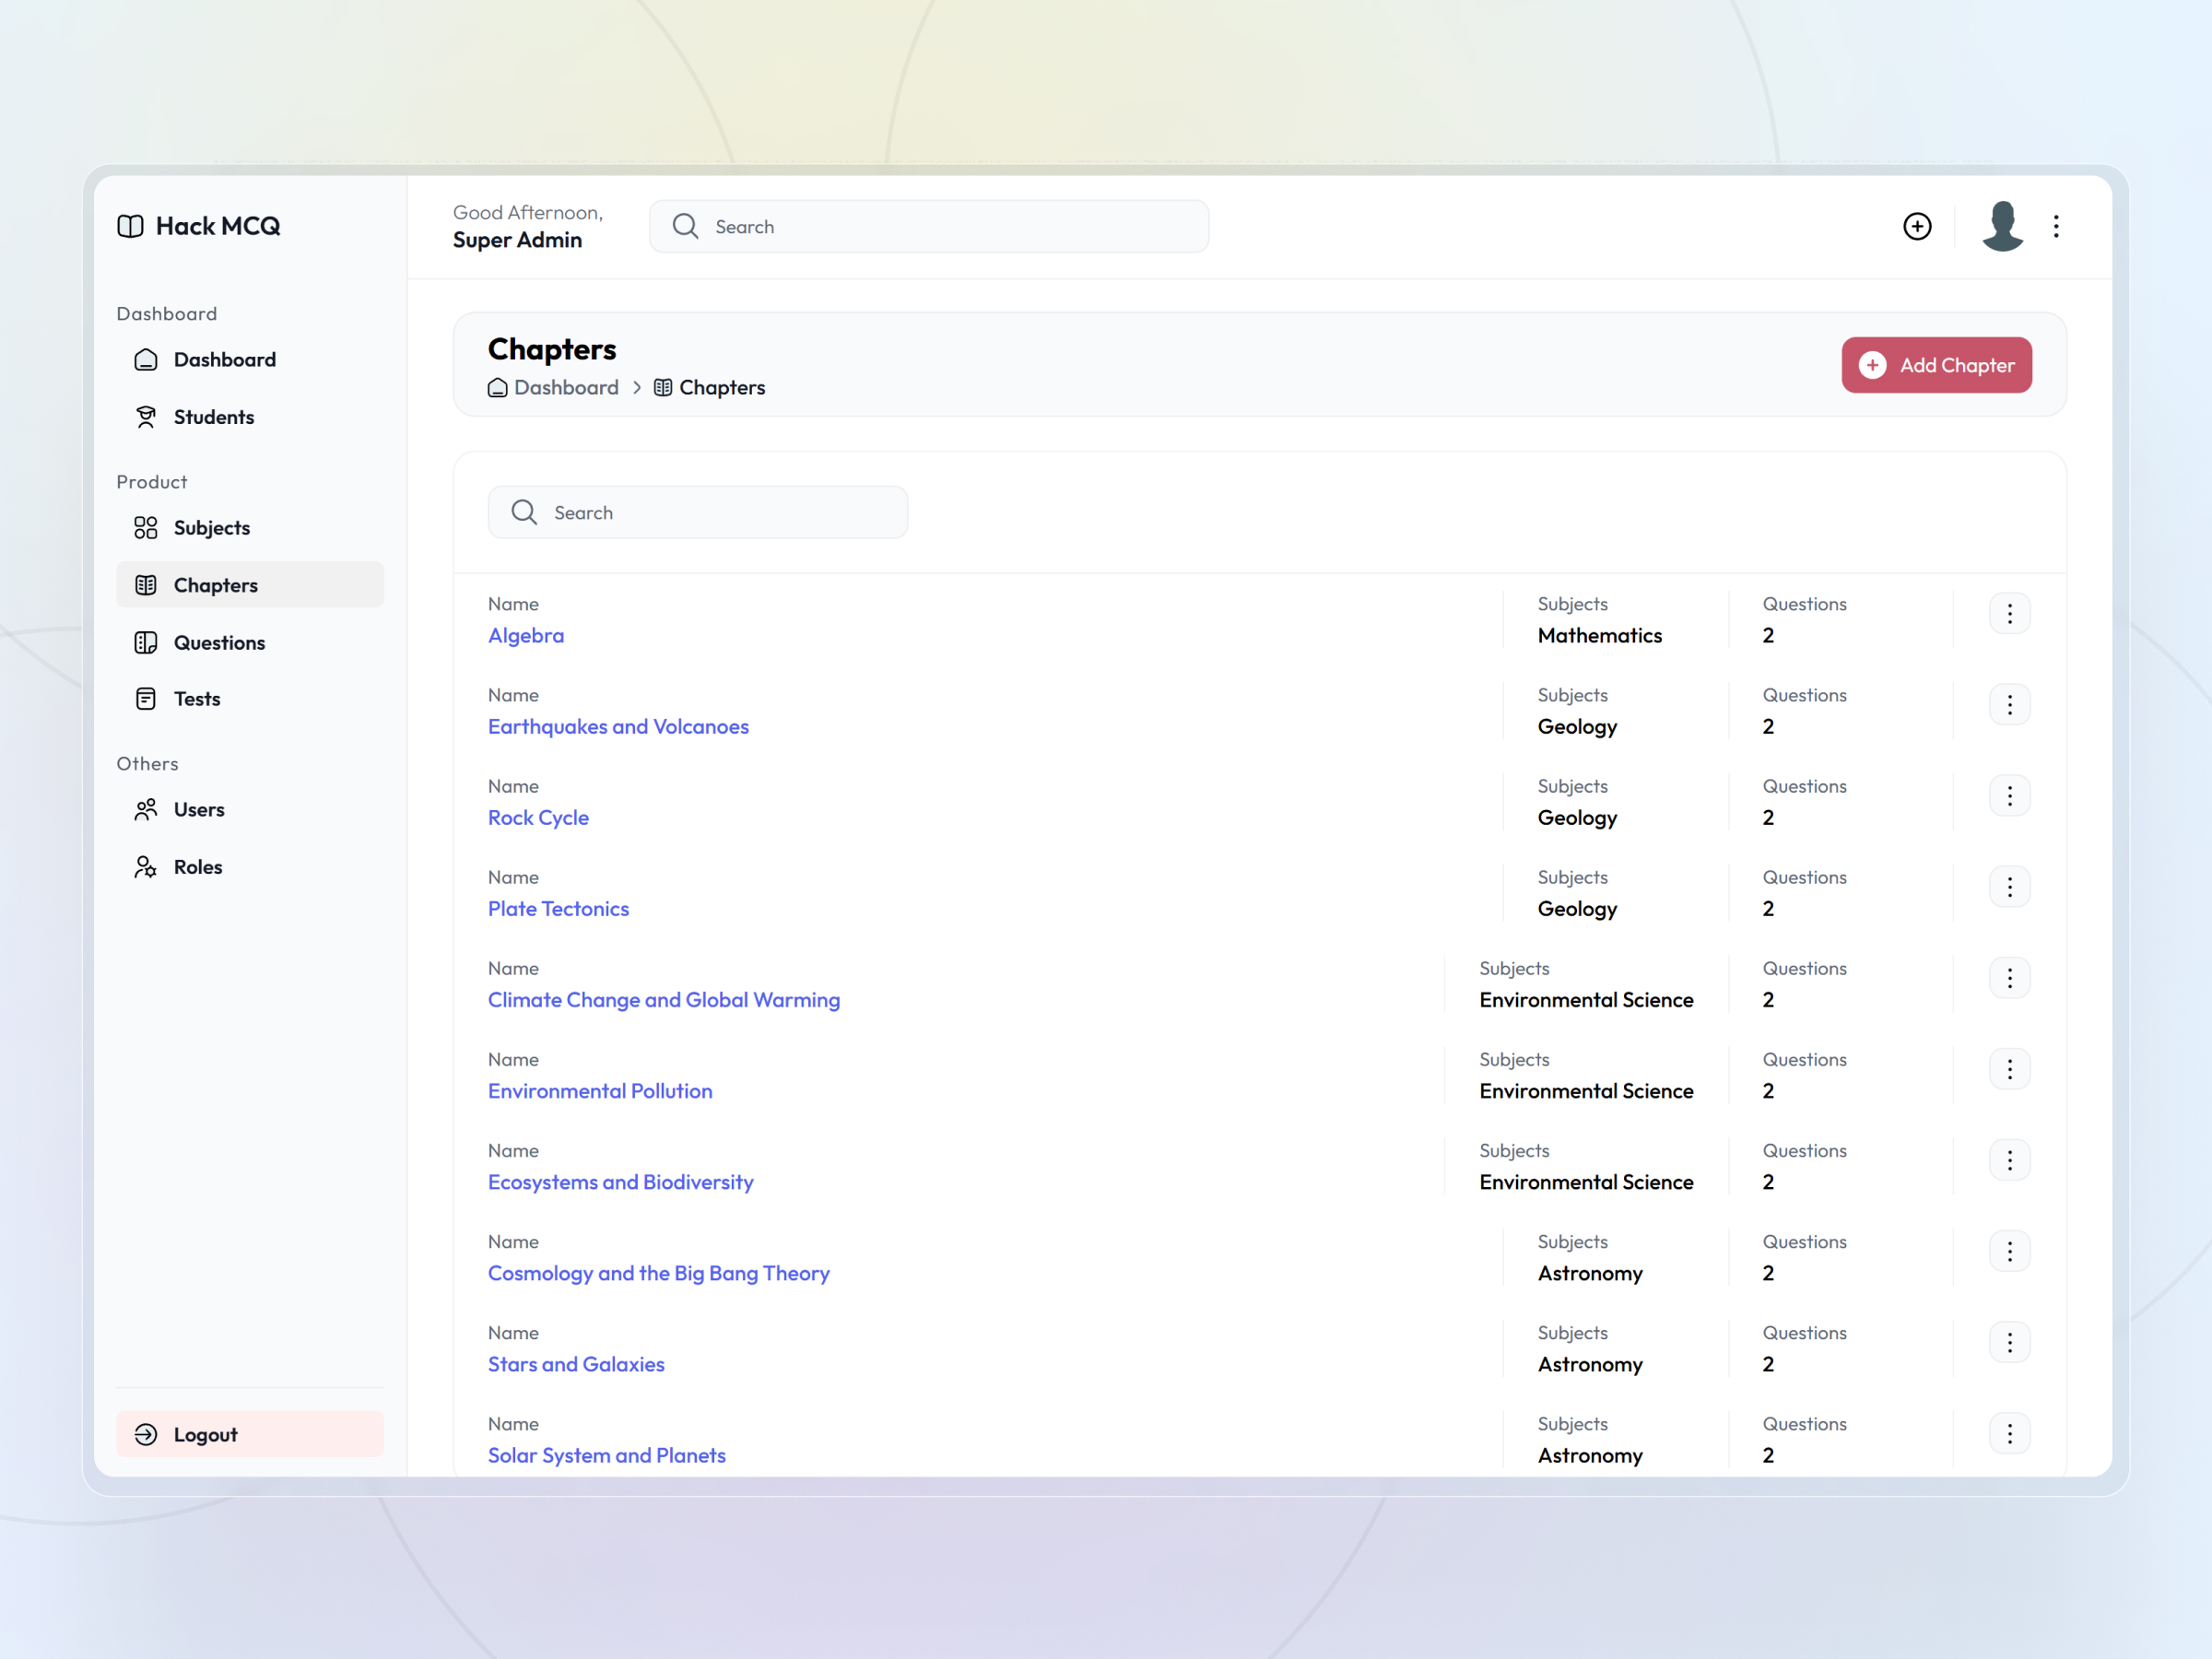This screenshot has height=1659, width=2212.
Task: Open the Earthquakes and Volcanoes chapter link
Action: [618, 726]
